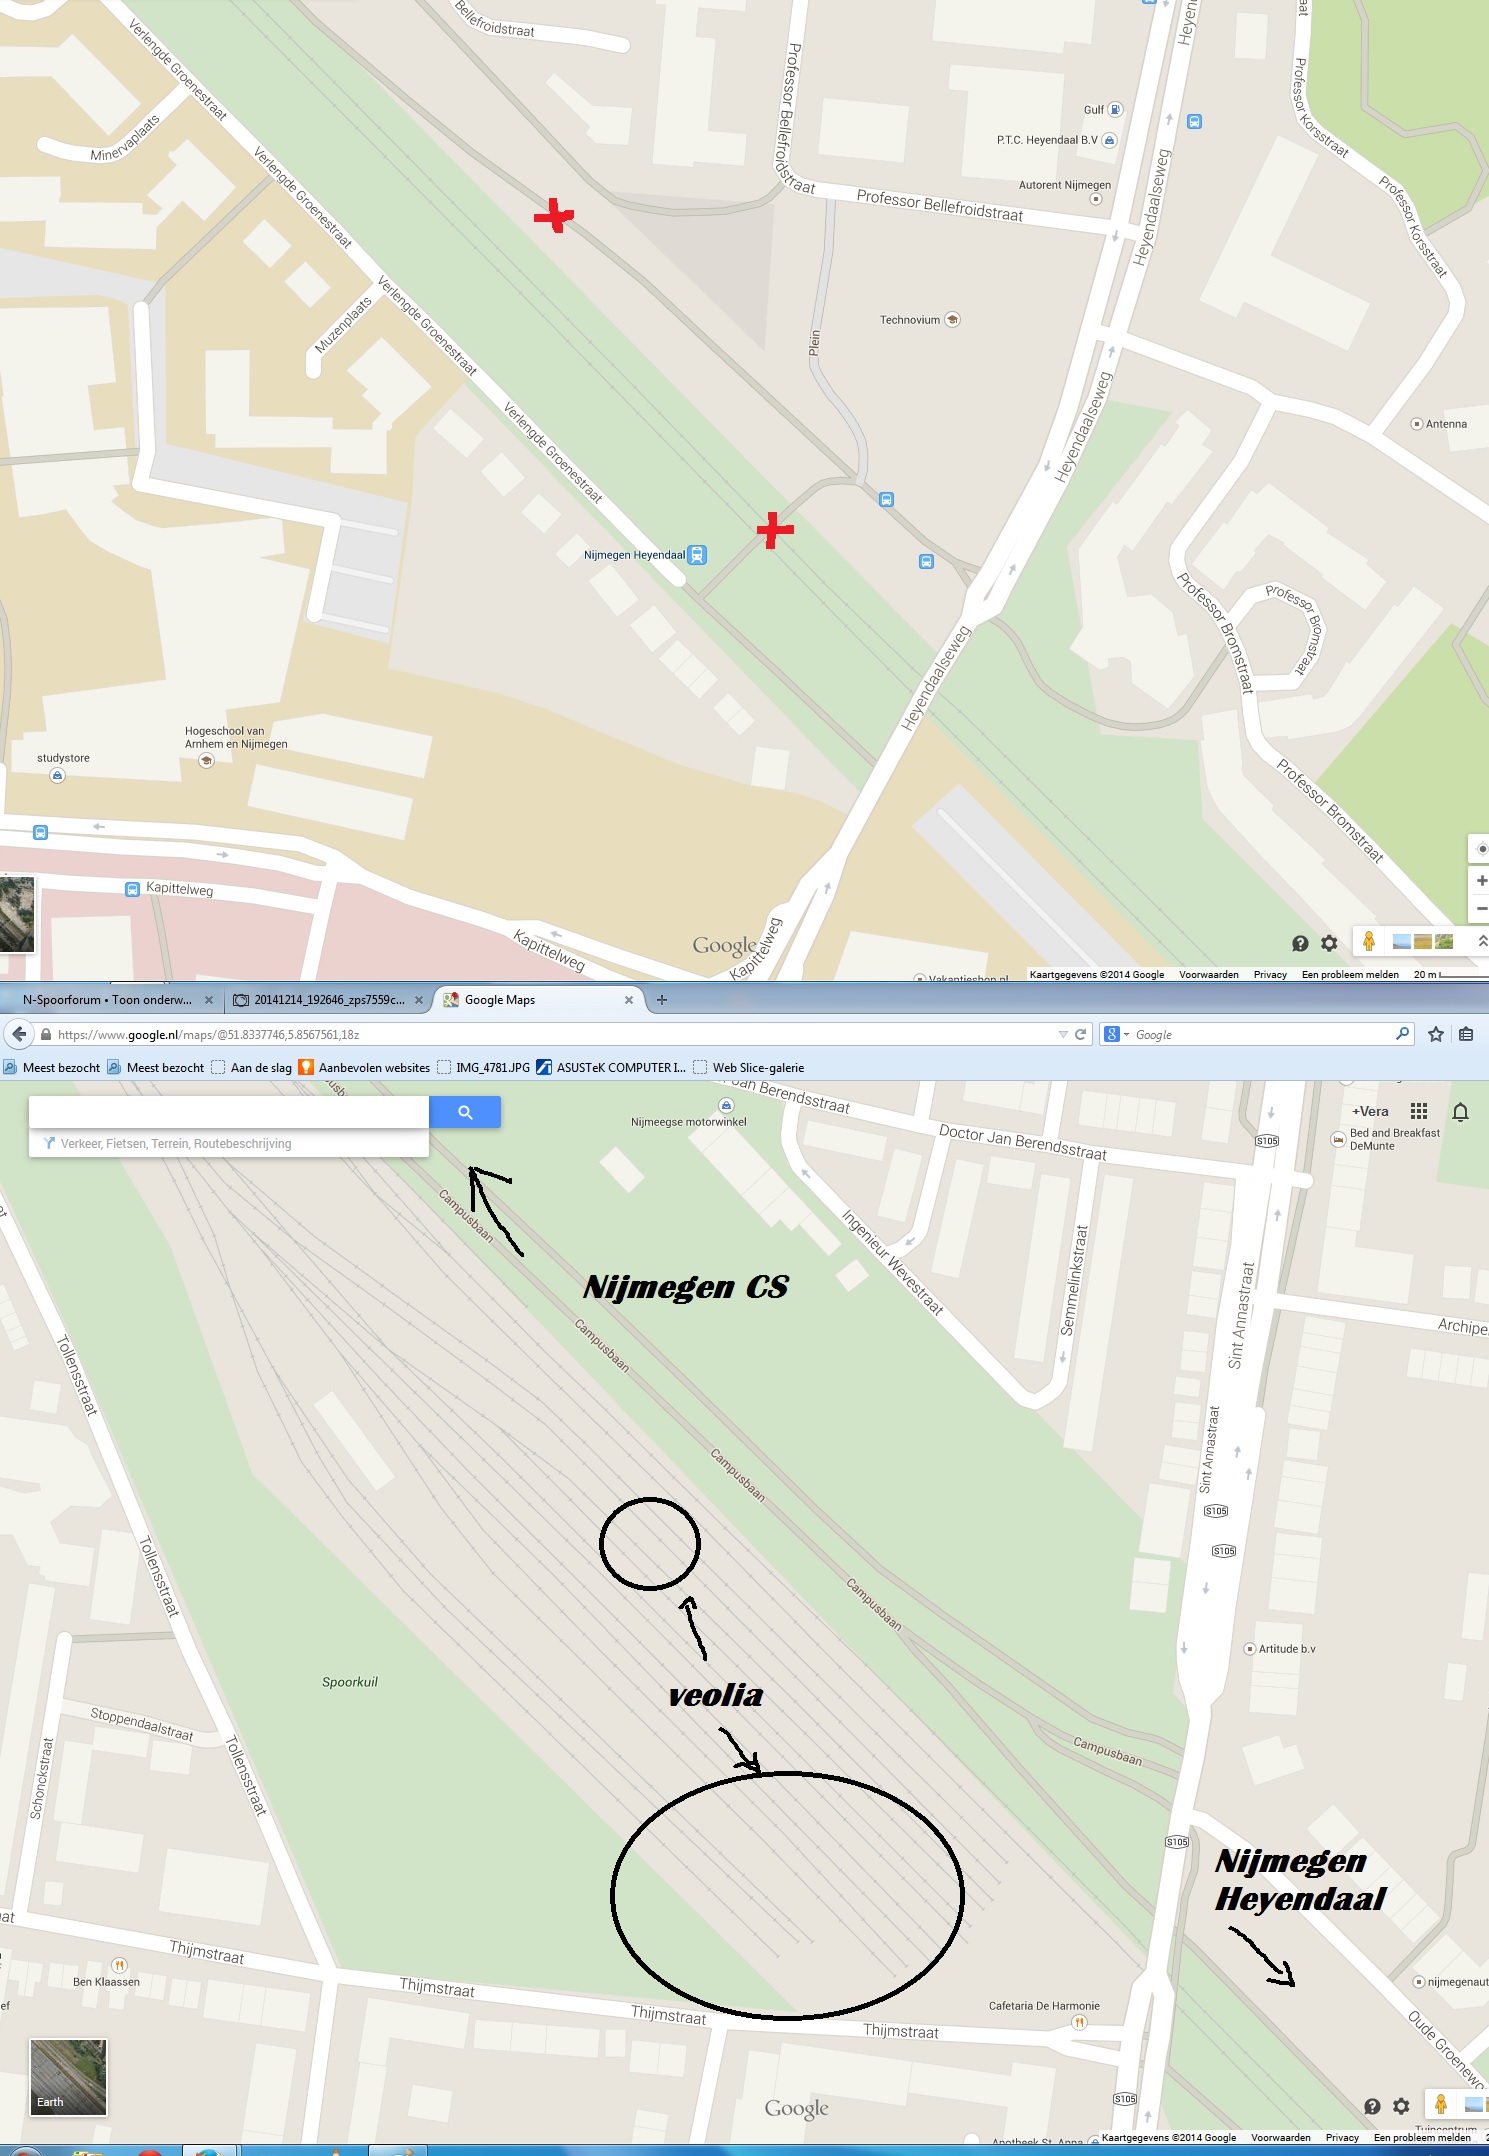Click the magnifier in Firefox's Google search box
This screenshot has width=1489, height=2156.
tap(1402, 1034)
